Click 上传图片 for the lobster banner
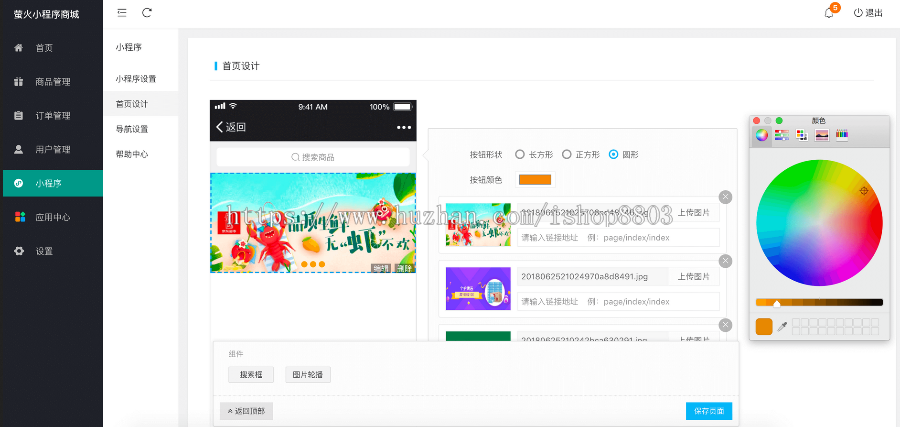900x427 pixels. tap(694, 212)
